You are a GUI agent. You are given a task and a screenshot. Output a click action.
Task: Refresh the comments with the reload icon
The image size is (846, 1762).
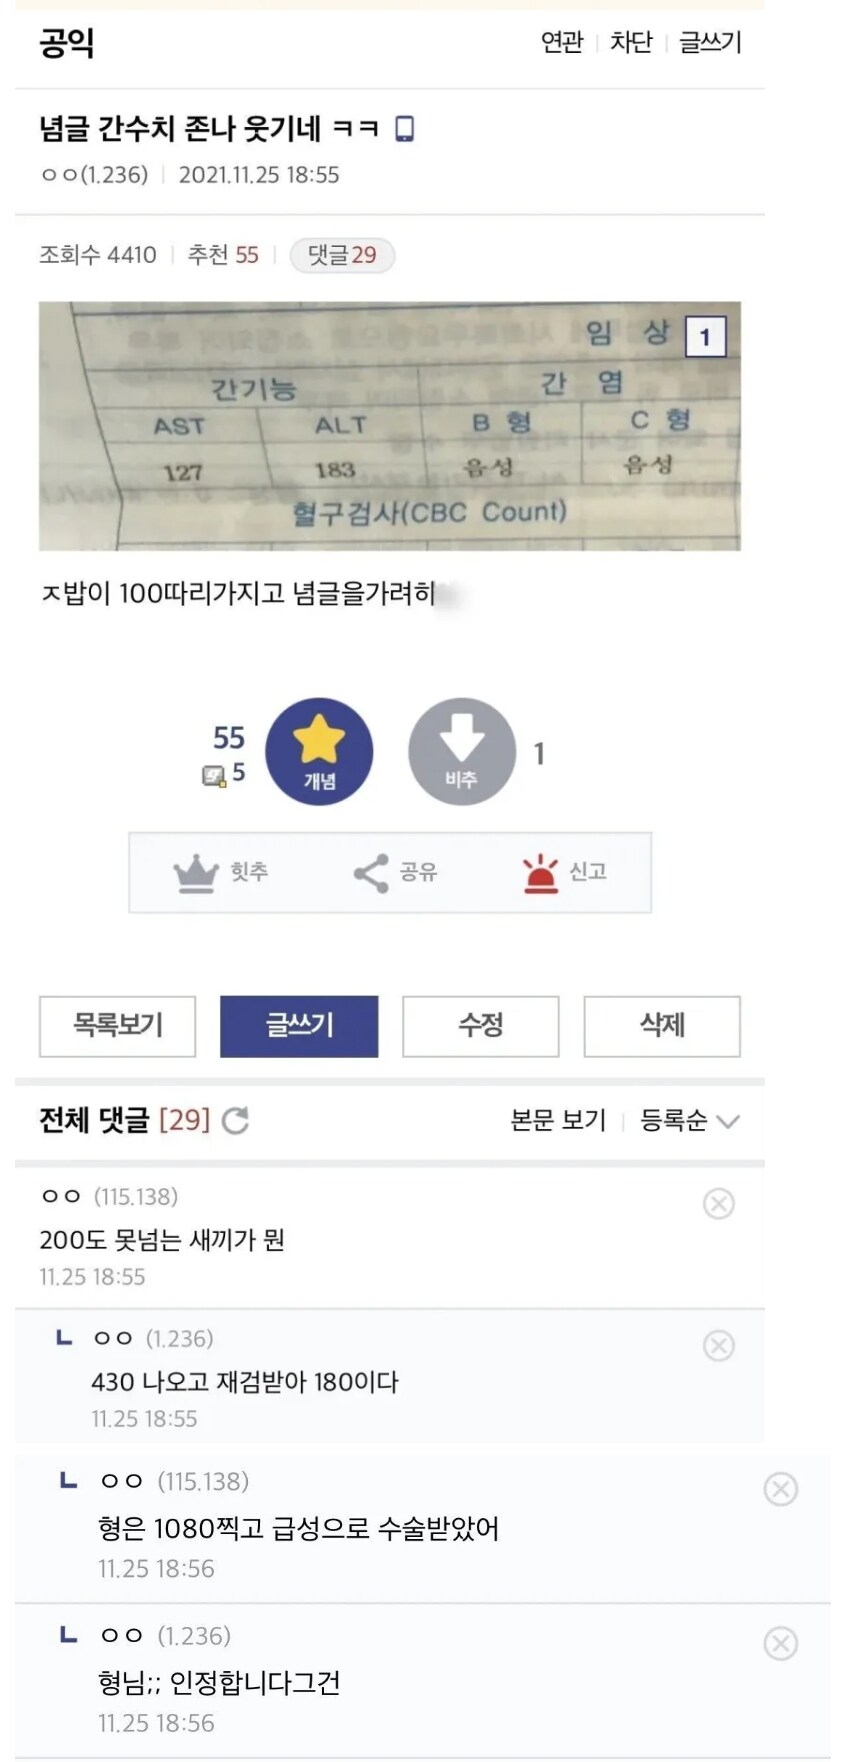coord(236,1120)
